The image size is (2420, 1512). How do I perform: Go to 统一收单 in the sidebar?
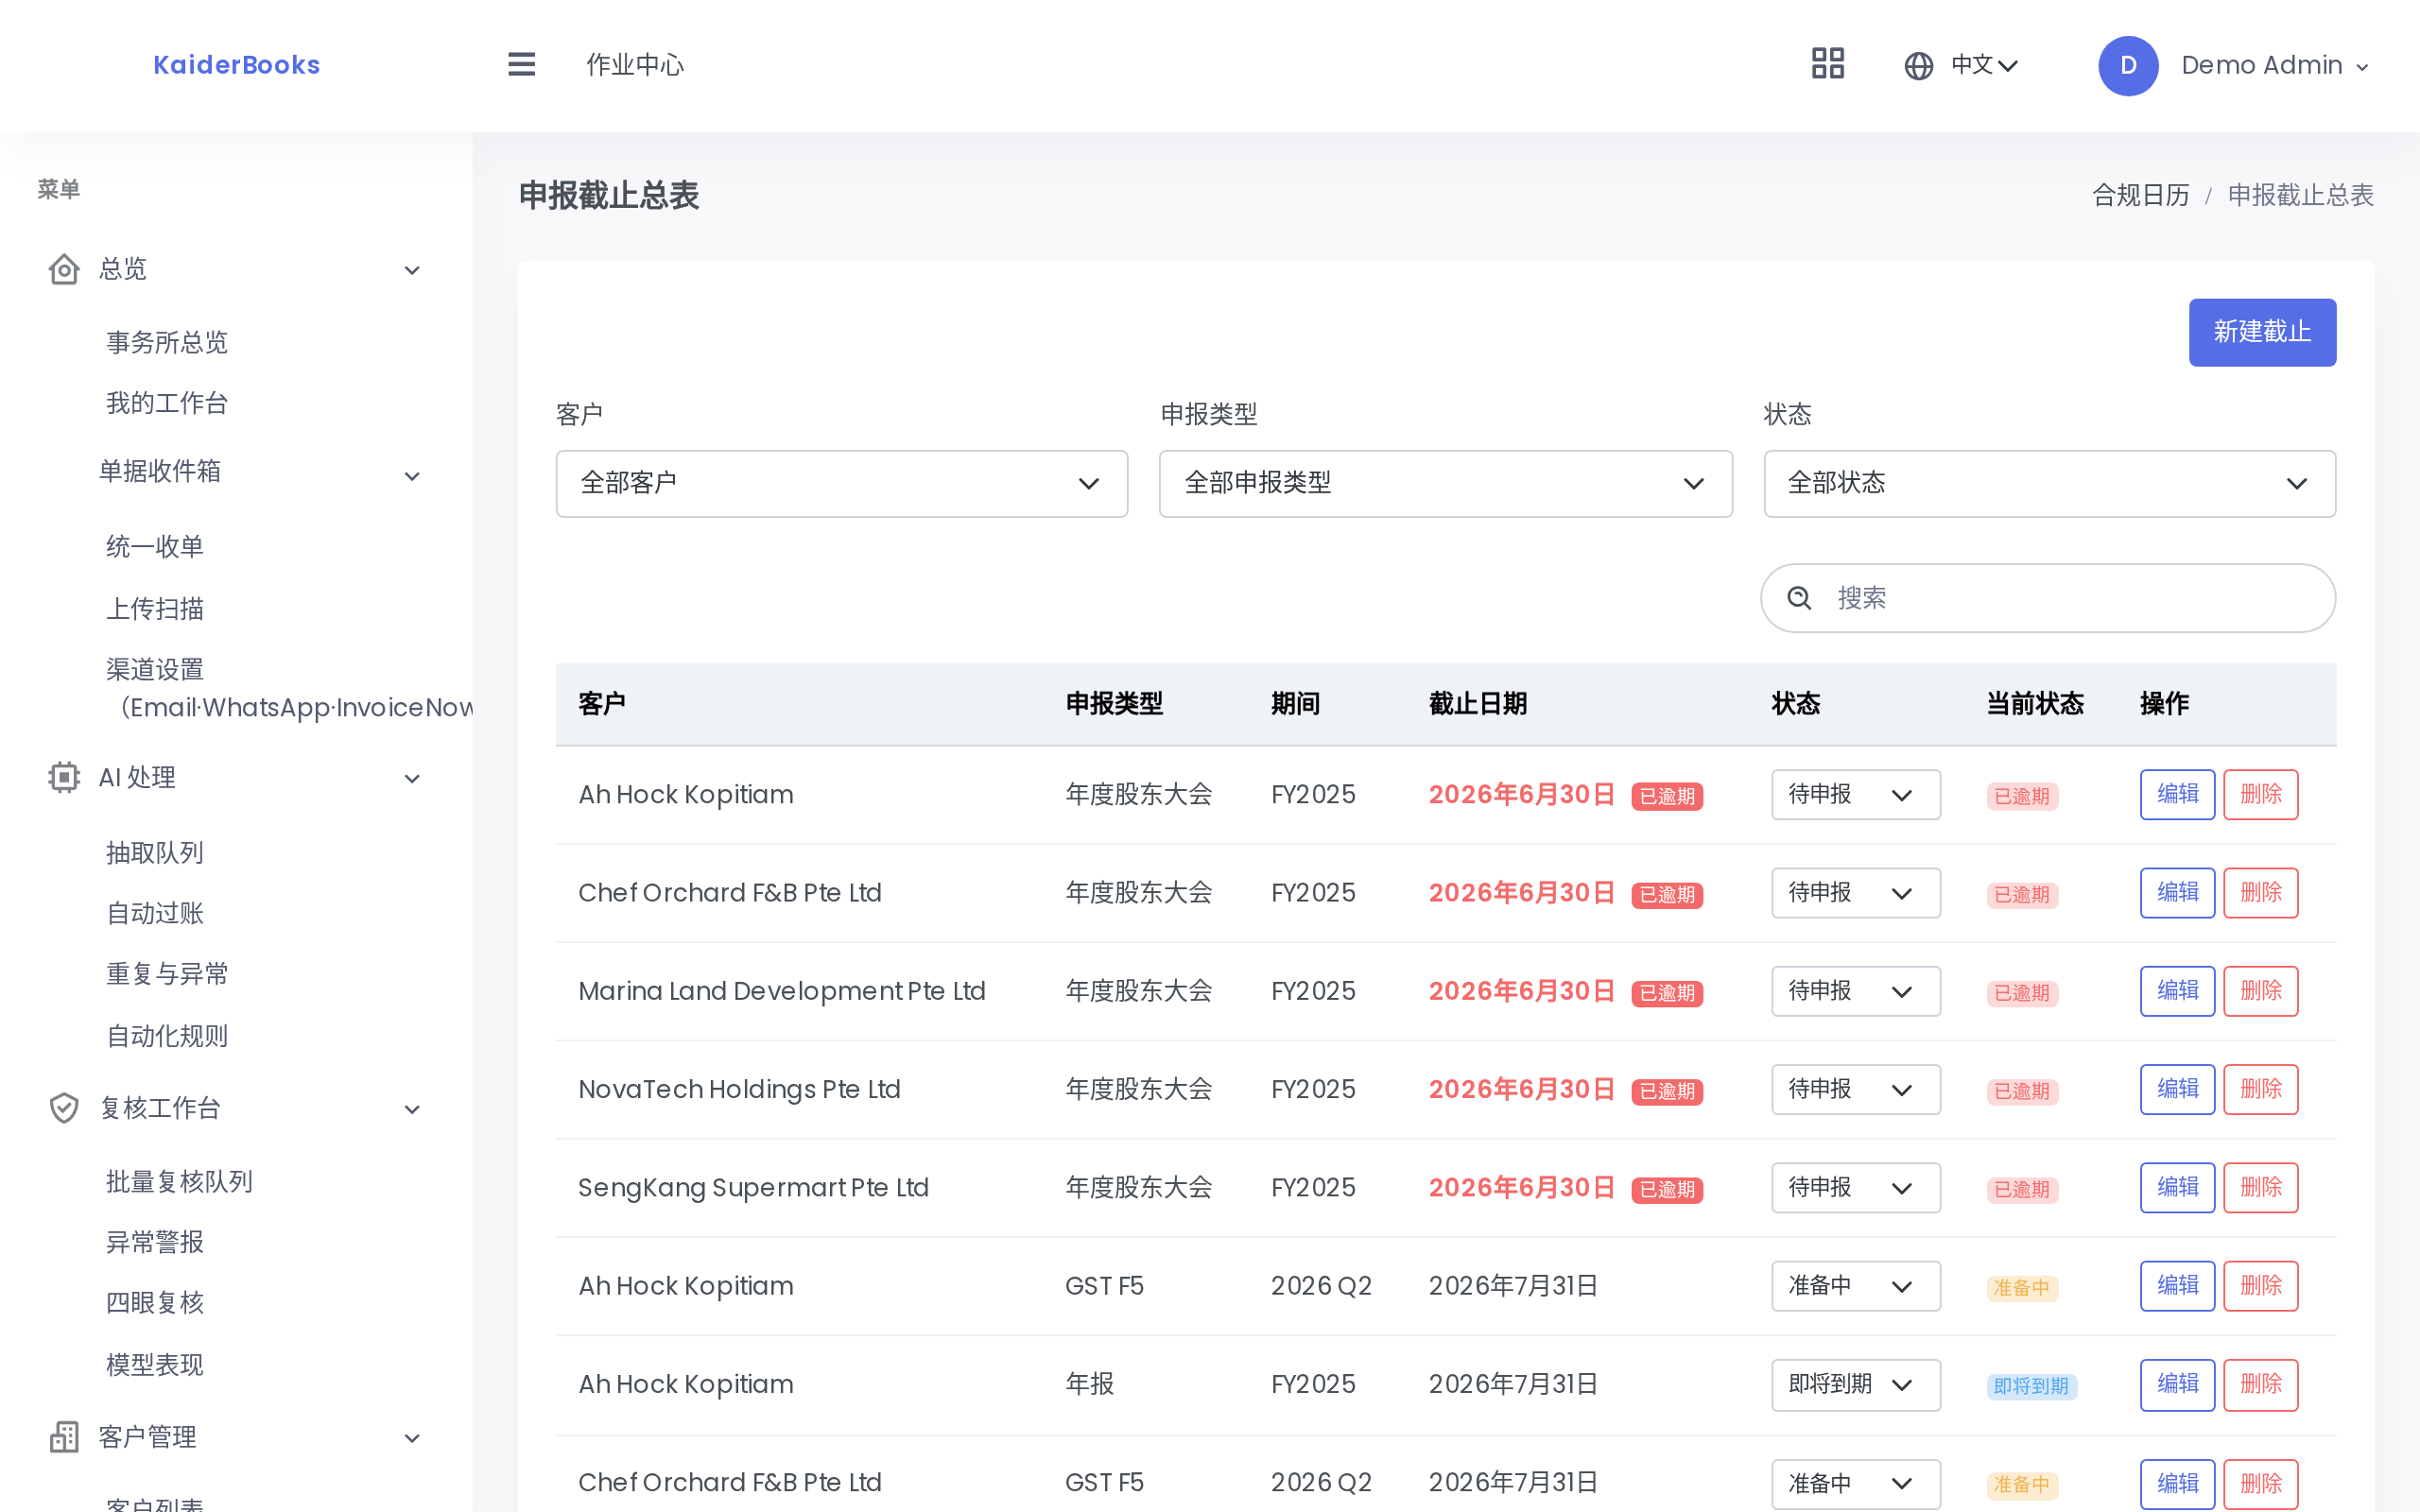click(155, 546)
